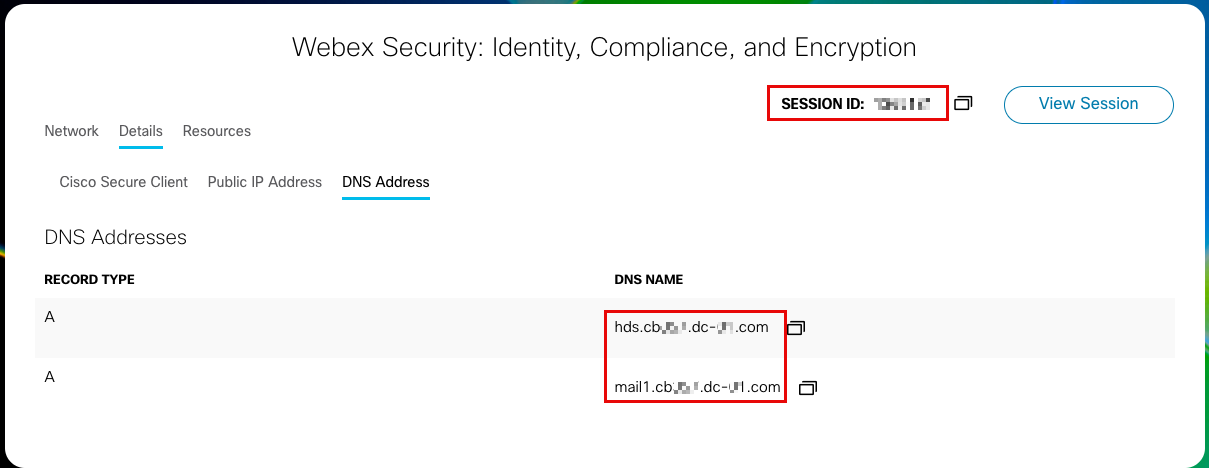Copy the mail1 DNS name via its copy icon

pyautogui.click(x=808, y=387)
